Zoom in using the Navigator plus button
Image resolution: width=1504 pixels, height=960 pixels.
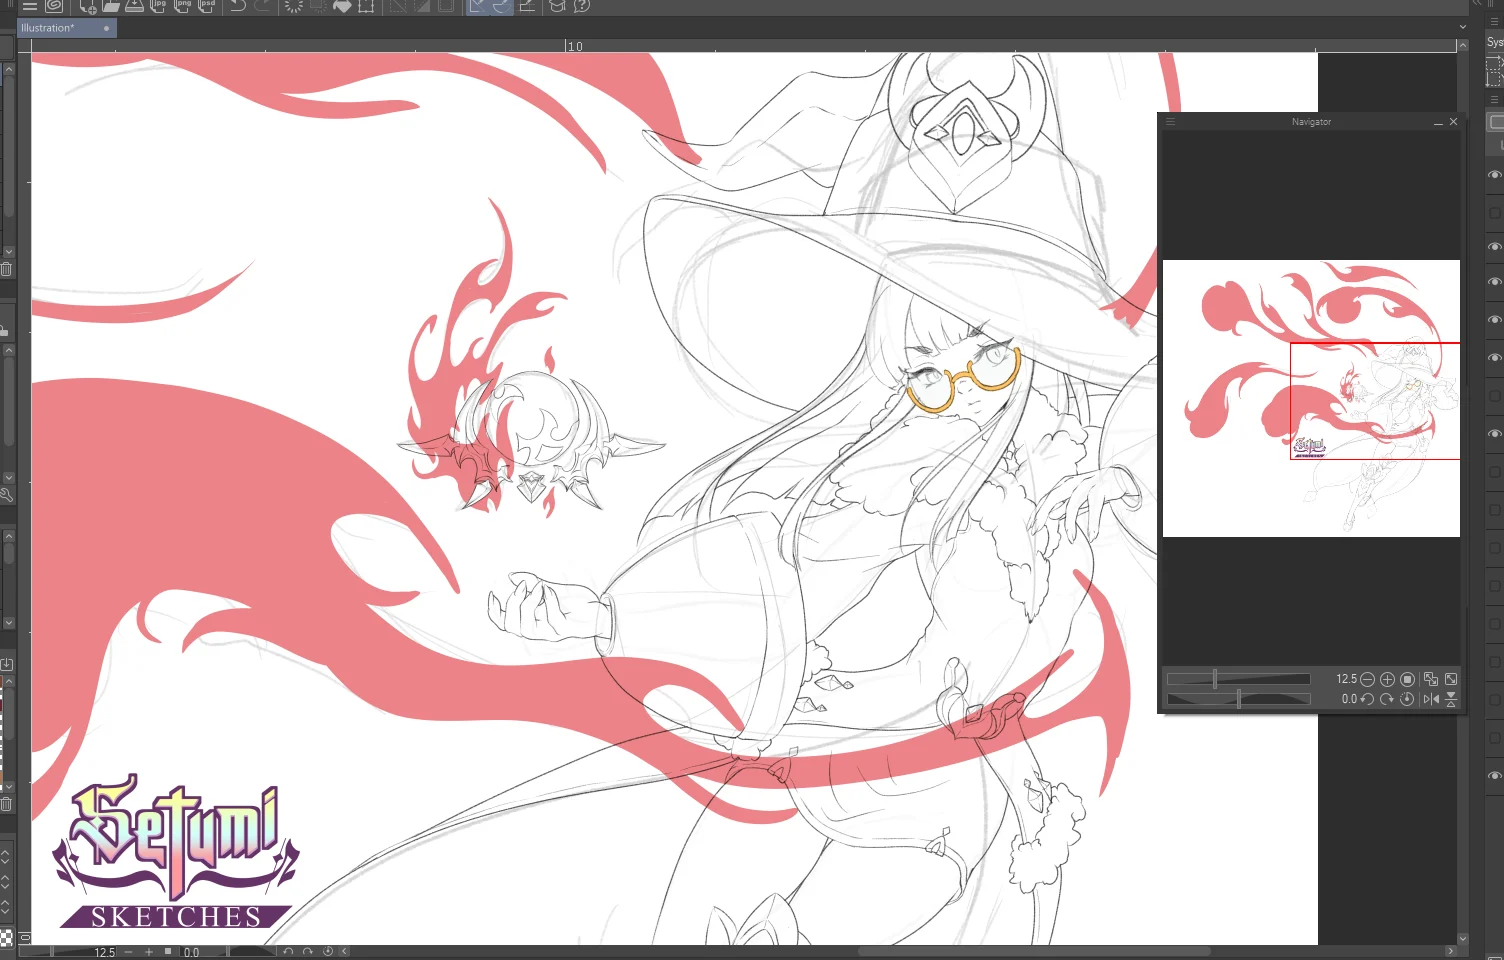pyautogui.click(x=1387, y=679)
